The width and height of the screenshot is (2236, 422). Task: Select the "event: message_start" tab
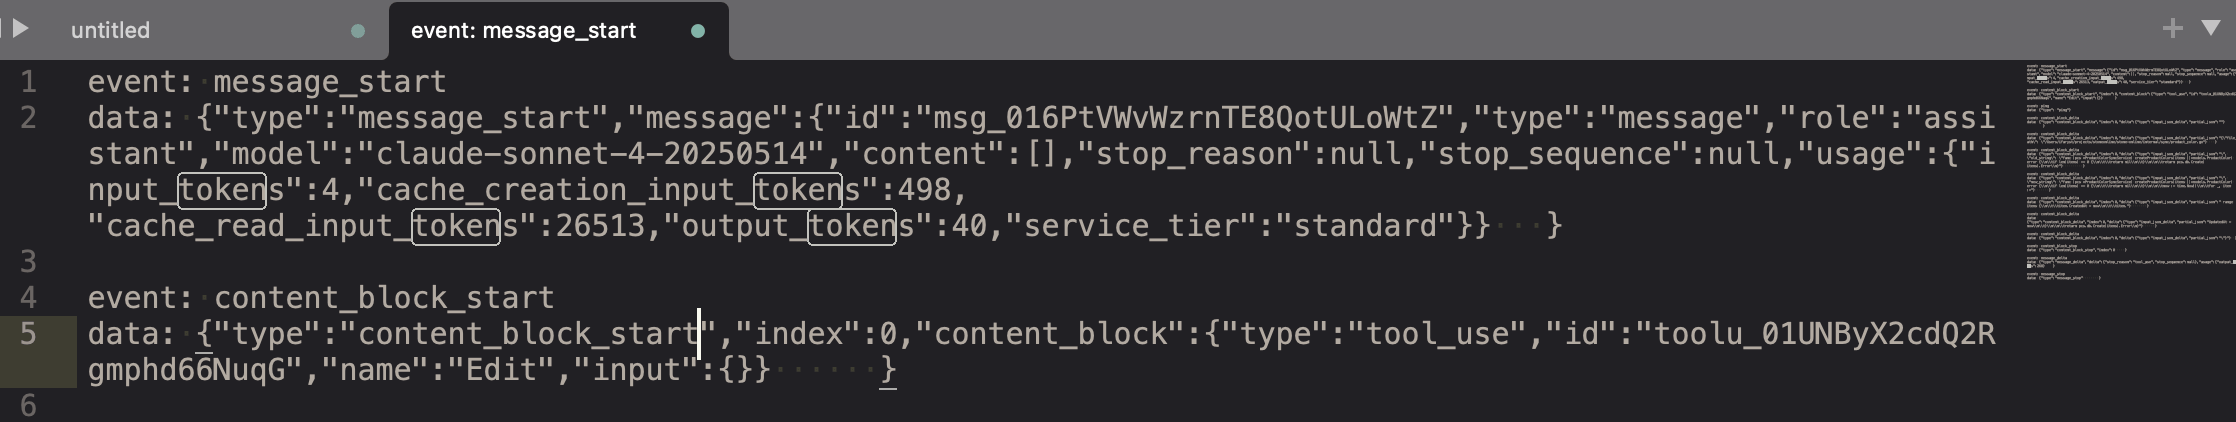coord(523,31)
